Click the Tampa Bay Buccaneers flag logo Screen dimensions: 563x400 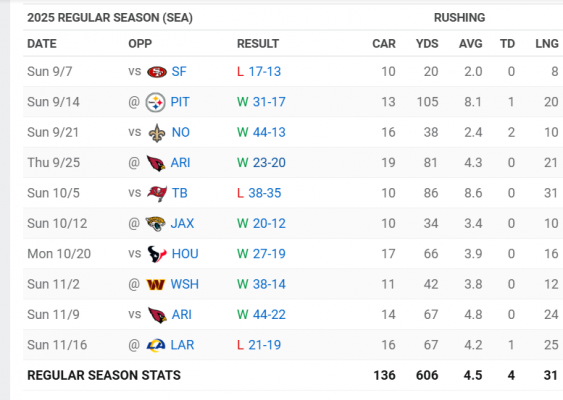(157, 194)
